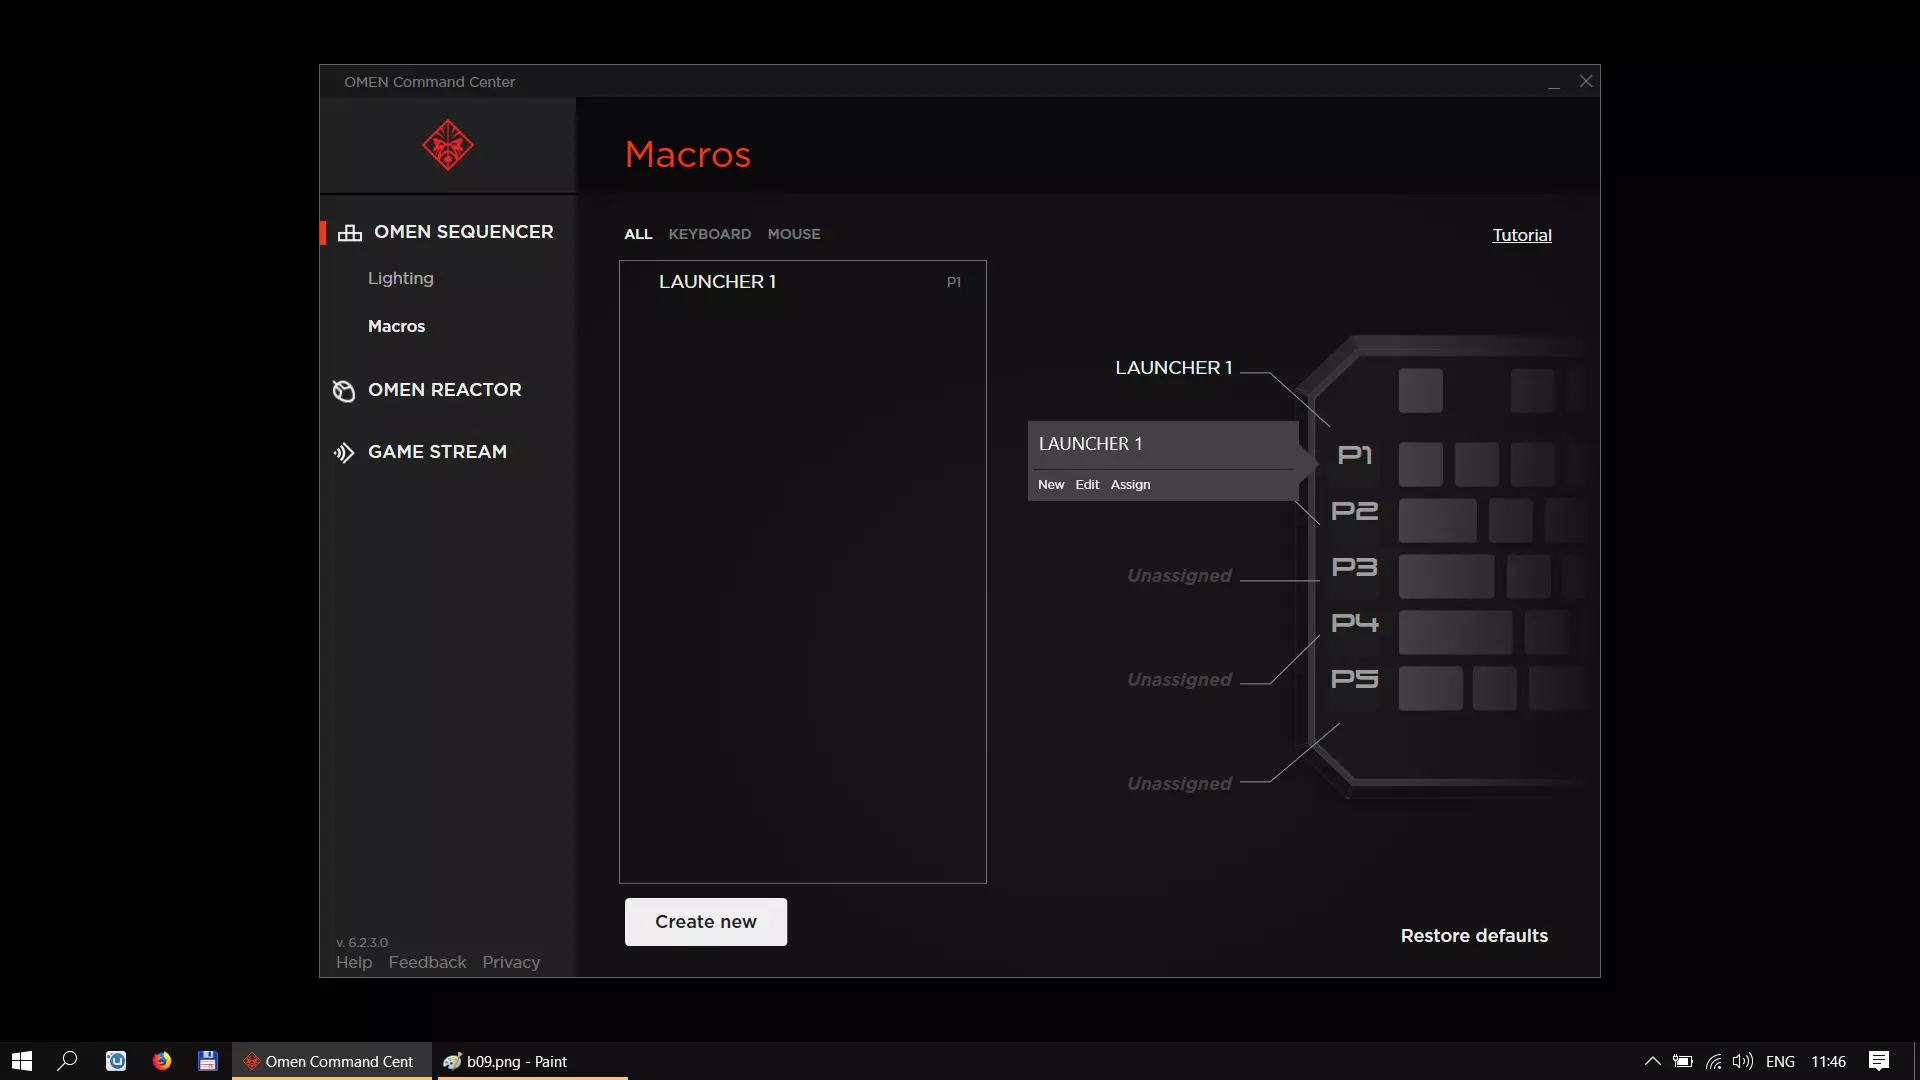The height and width of the screenshot is (1080, 1920).
Task: Click the version number v. 6.2.3.0
Action: [x=362, y=942]
